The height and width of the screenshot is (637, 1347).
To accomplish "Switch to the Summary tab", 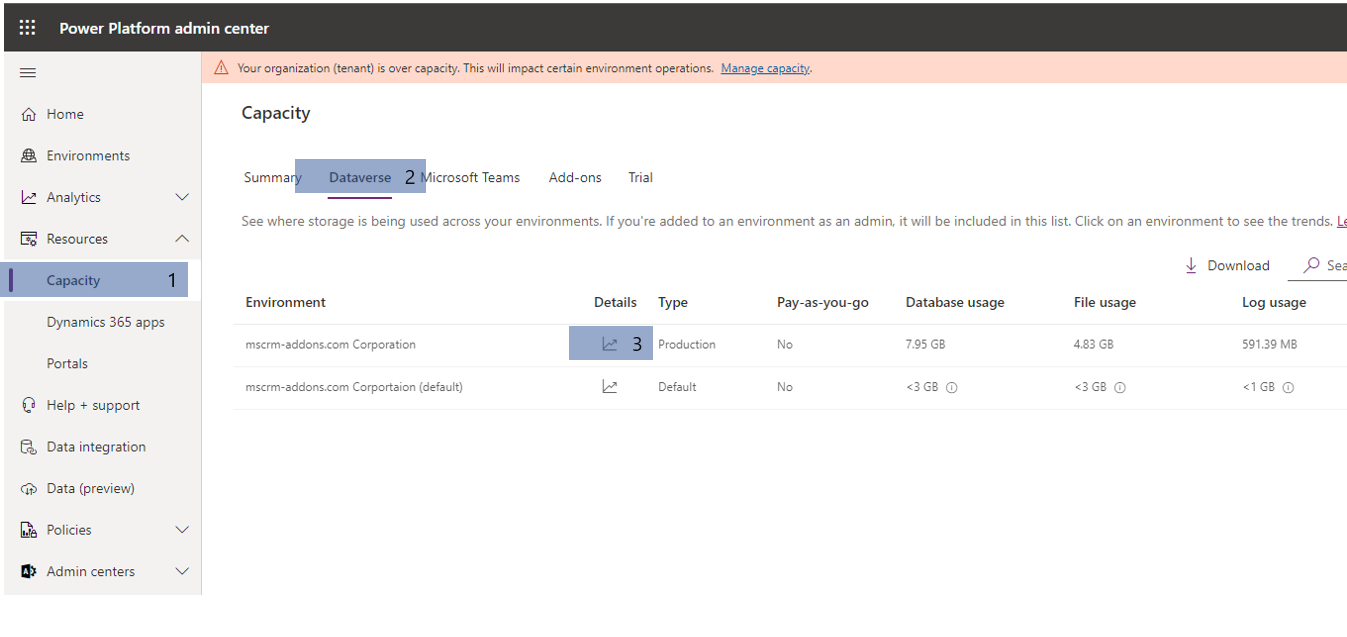I will [272, 177].
